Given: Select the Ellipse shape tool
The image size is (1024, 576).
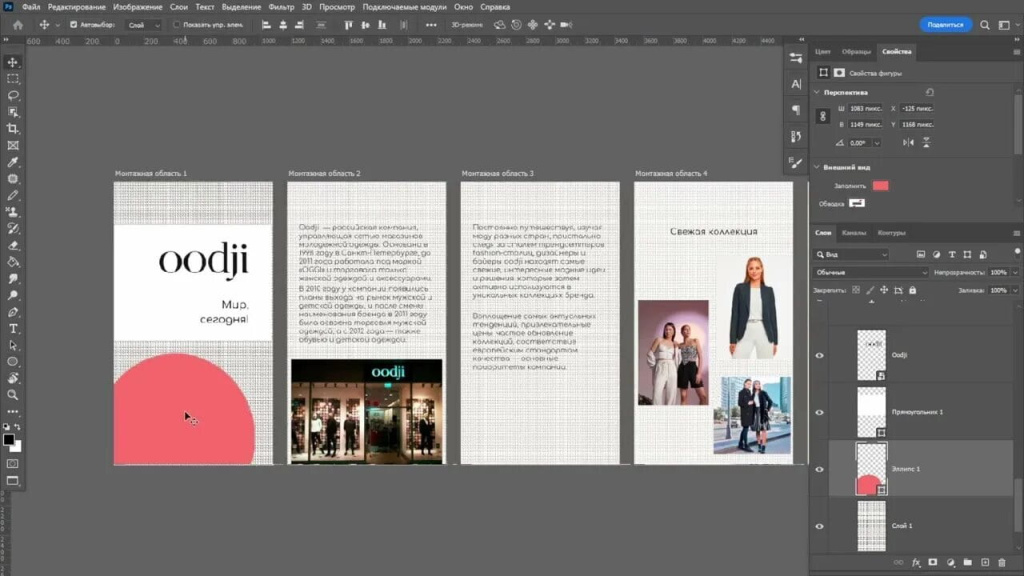Looking at the screenshot, I should 12,362.
